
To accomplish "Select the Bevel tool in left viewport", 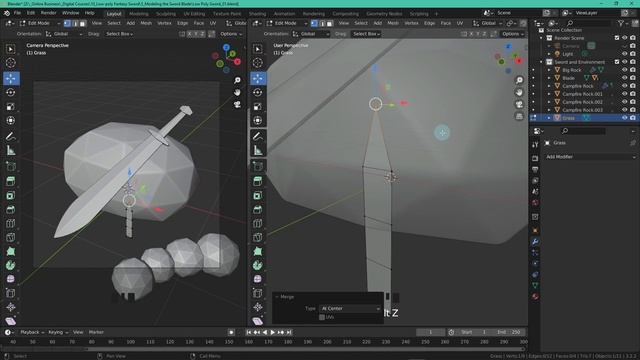I will pyautogui.click(x=11, y=209).
